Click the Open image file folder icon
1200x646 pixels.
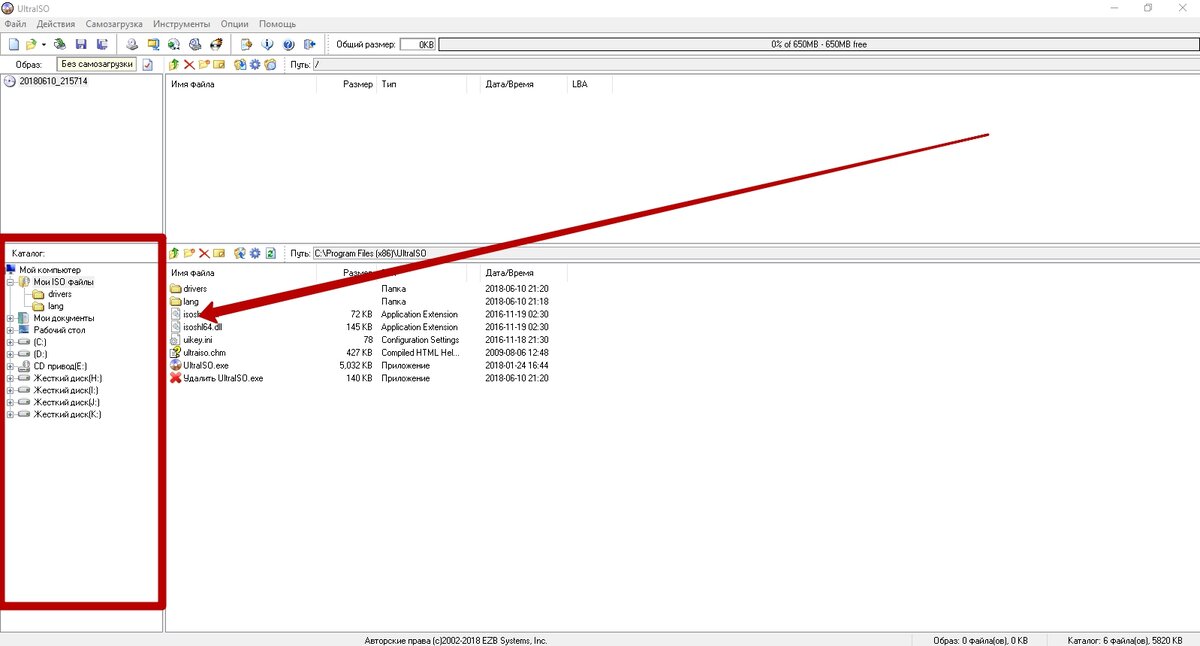pos(31,44)
